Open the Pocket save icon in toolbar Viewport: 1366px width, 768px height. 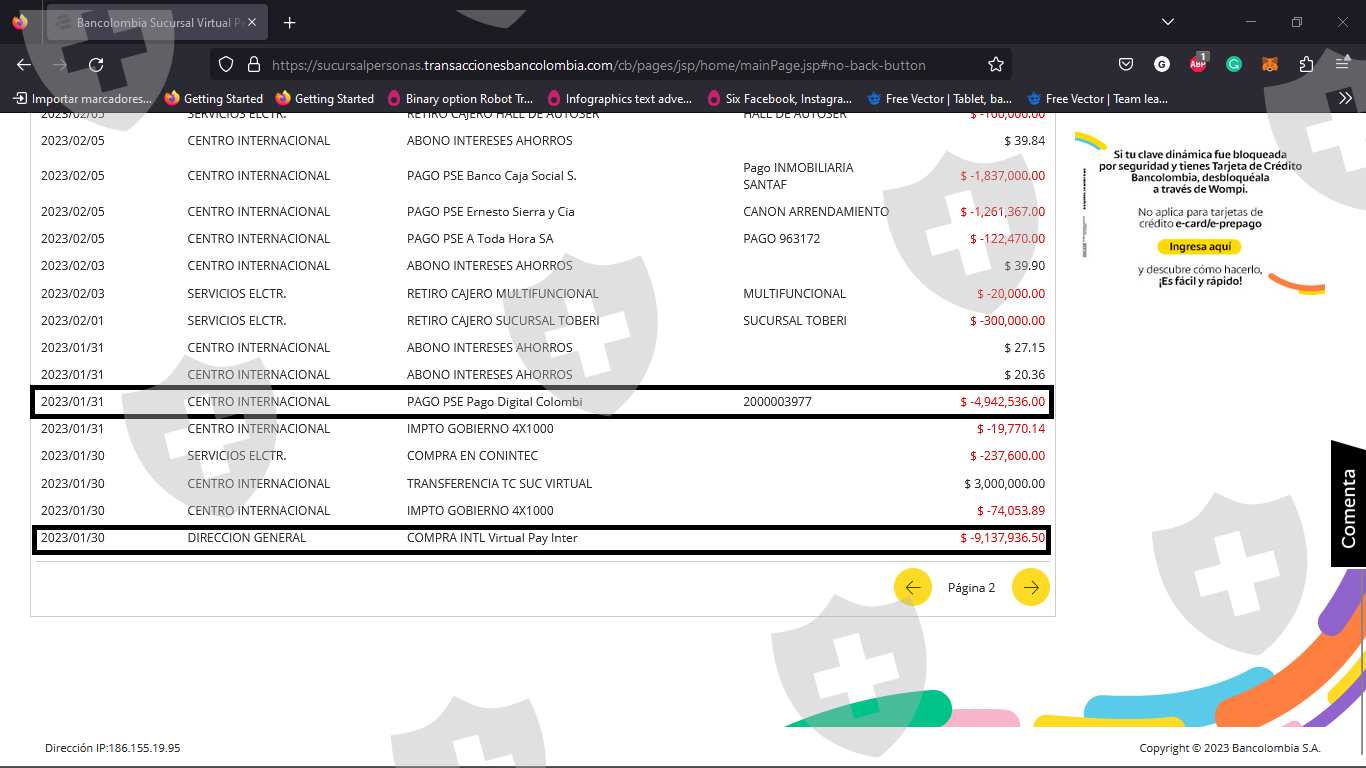click(x=1125, y=65)
